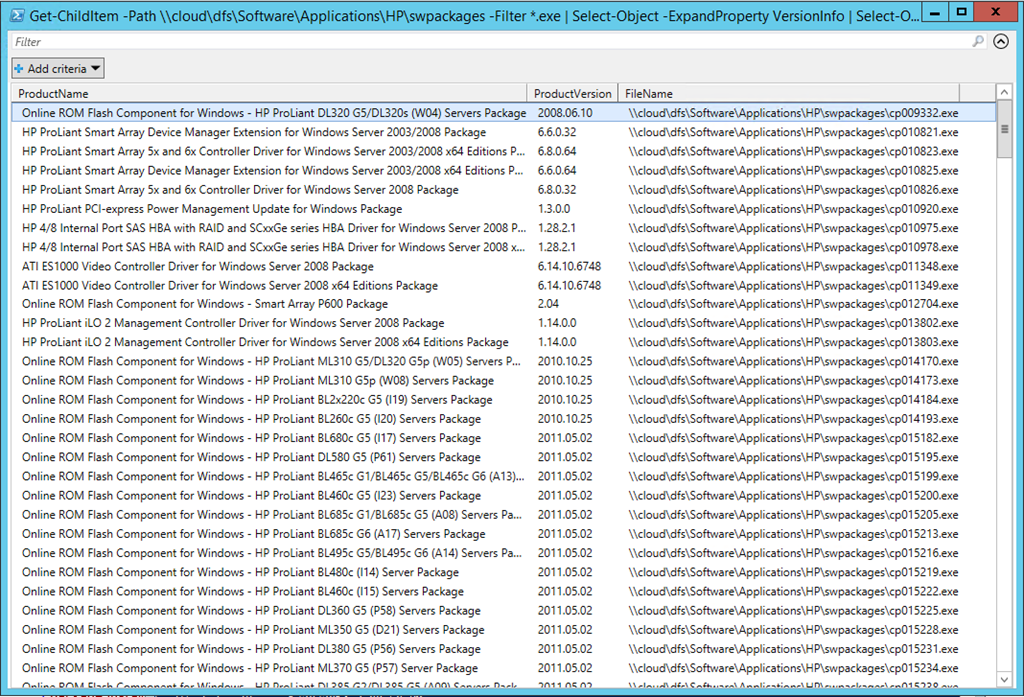Click the FileName column header
Viewport: 1024px width, 697px height.
point(788,93)
